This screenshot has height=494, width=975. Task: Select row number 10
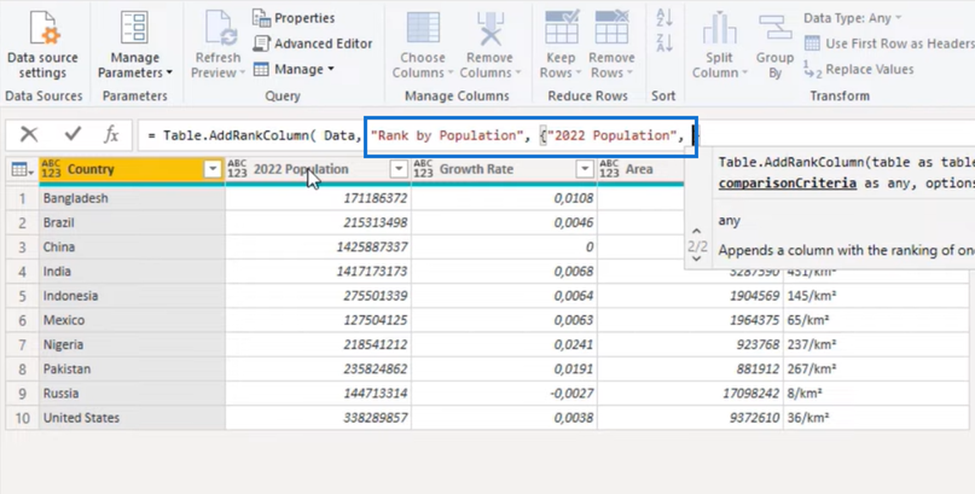click(22, 418)
